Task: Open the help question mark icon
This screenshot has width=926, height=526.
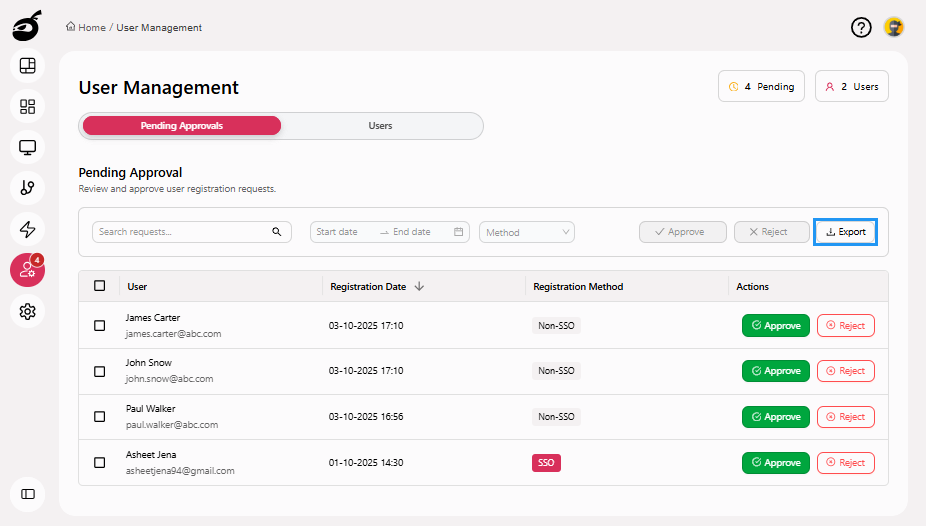Action: pos(861,27)
